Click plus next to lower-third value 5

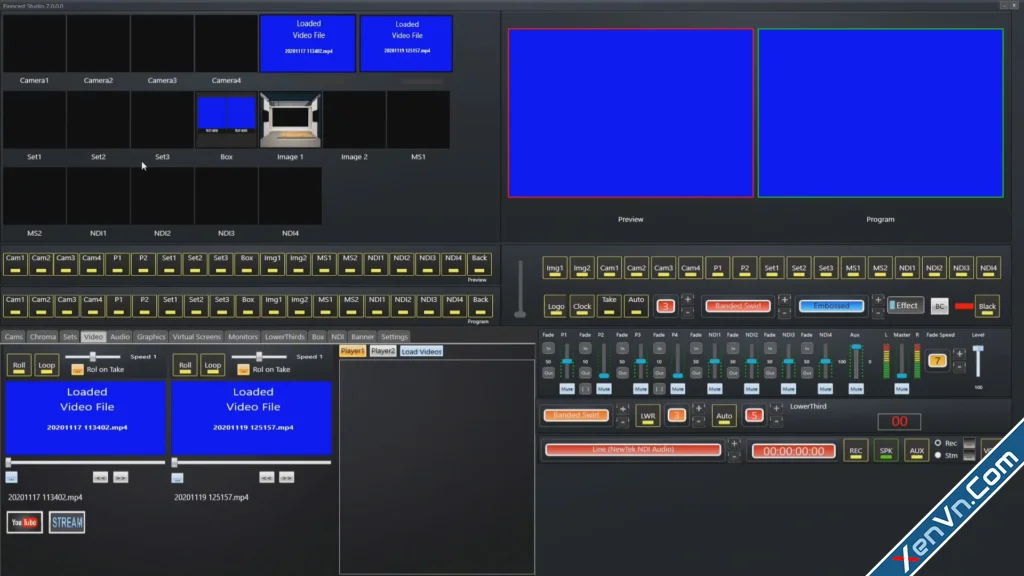click(776, 409)
